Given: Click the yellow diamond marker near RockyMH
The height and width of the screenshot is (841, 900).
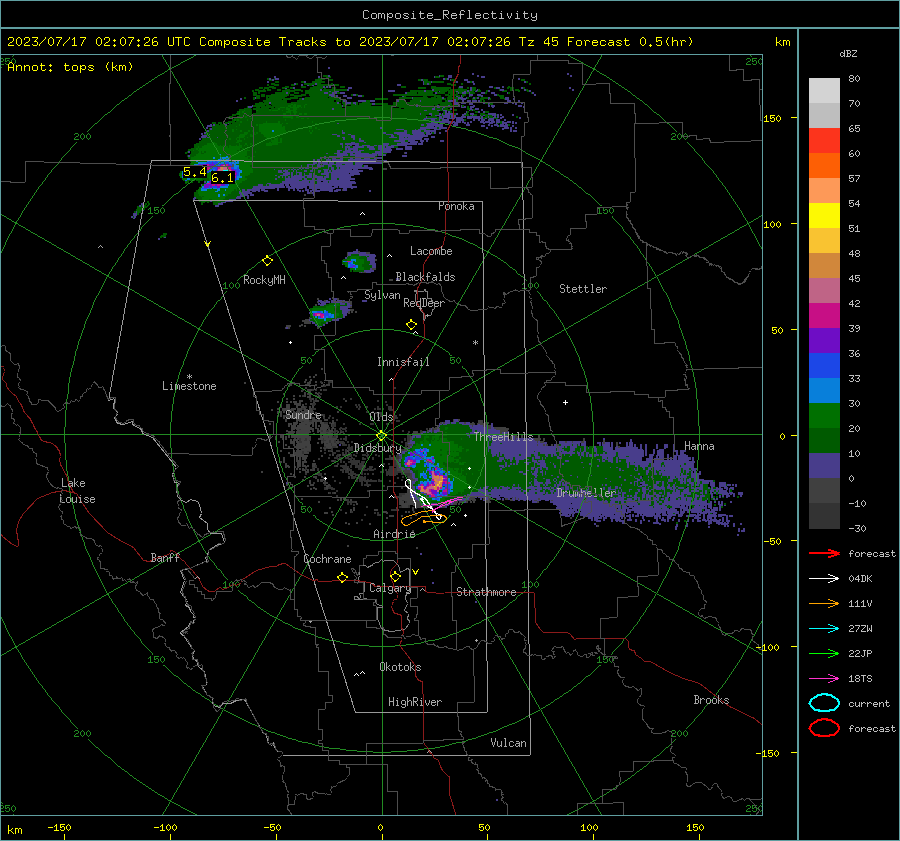Looking at the screenshot, I should 267,261.
